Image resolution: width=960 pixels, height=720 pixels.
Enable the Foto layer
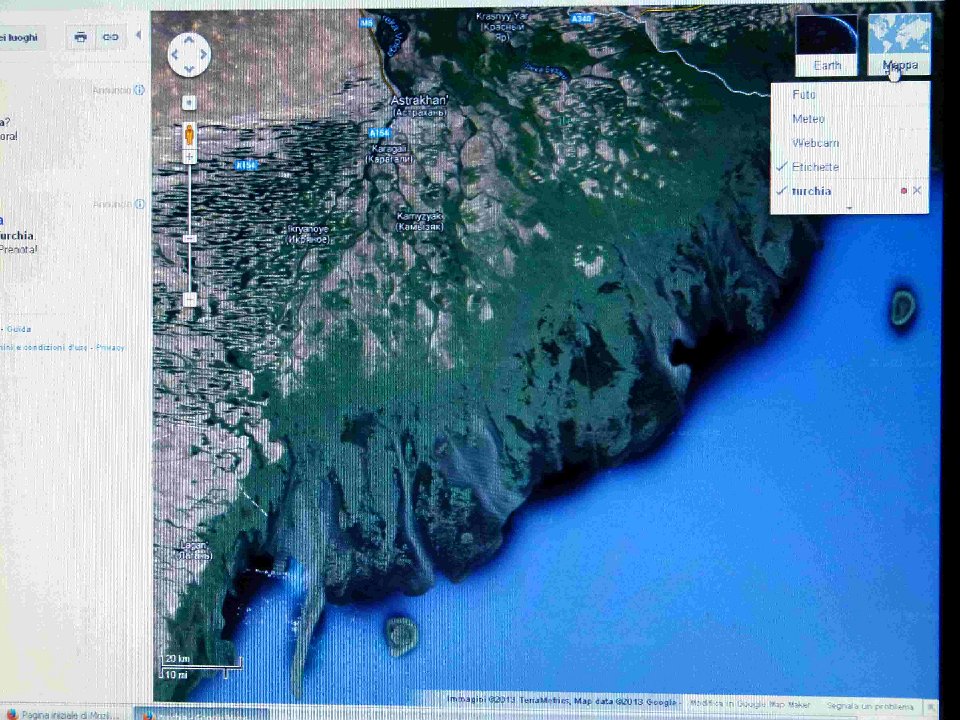pos(849,95)
